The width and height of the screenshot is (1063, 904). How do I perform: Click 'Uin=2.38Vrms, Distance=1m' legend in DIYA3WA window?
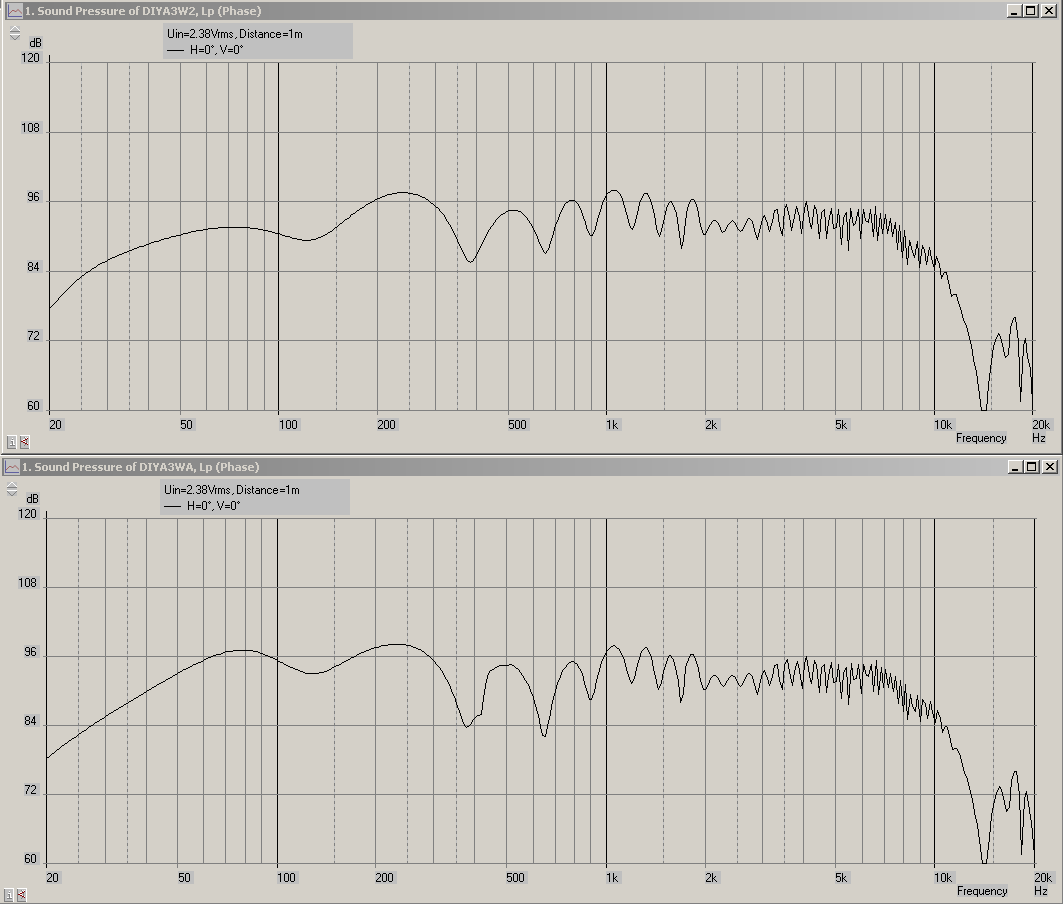(232, 490)
